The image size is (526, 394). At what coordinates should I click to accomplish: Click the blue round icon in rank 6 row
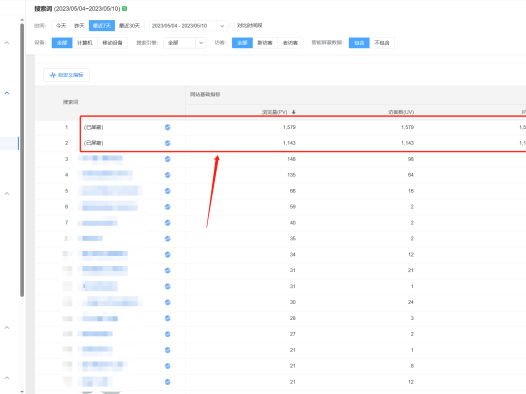pyautogui.click(x=167, y=207)
